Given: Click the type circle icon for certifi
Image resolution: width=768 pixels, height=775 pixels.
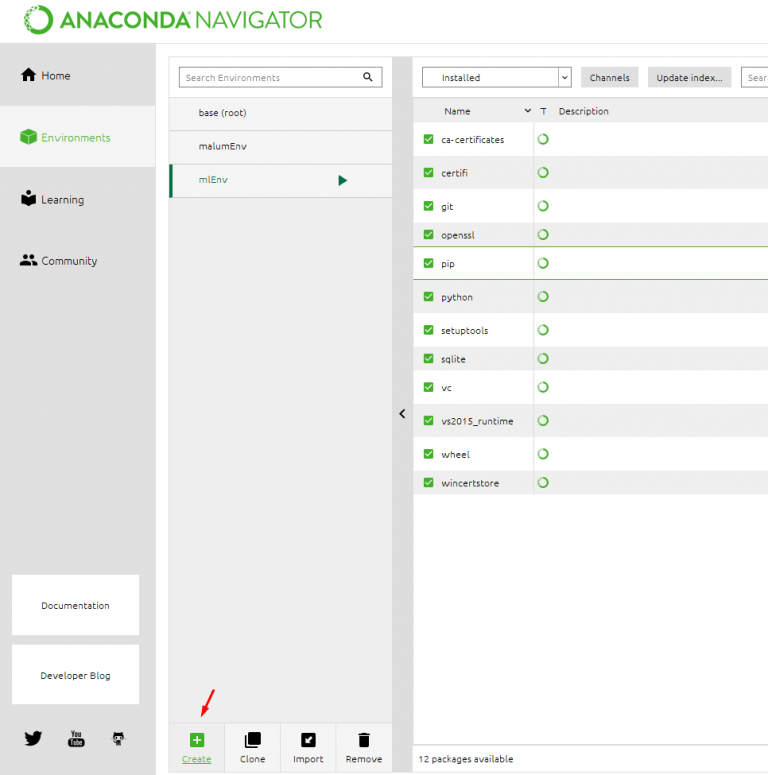Looking at the screenshot, I should point(543,172).
